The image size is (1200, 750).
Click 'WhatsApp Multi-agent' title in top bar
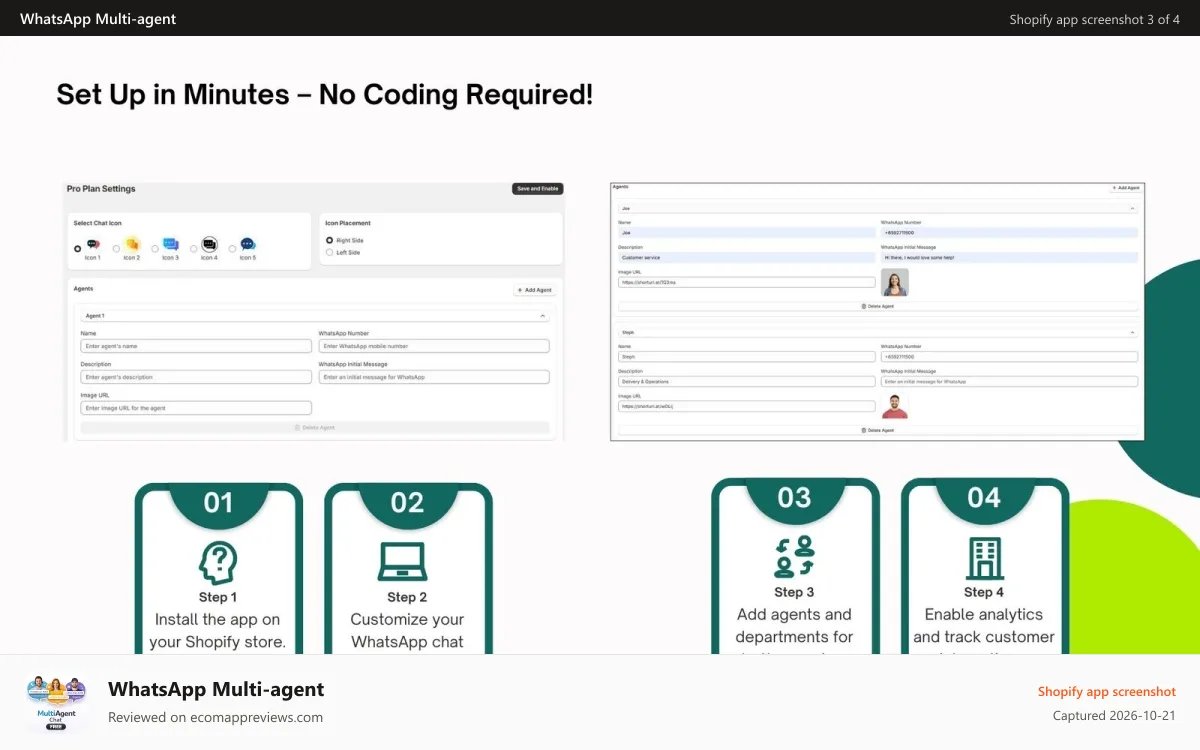[x=98, y=19]
